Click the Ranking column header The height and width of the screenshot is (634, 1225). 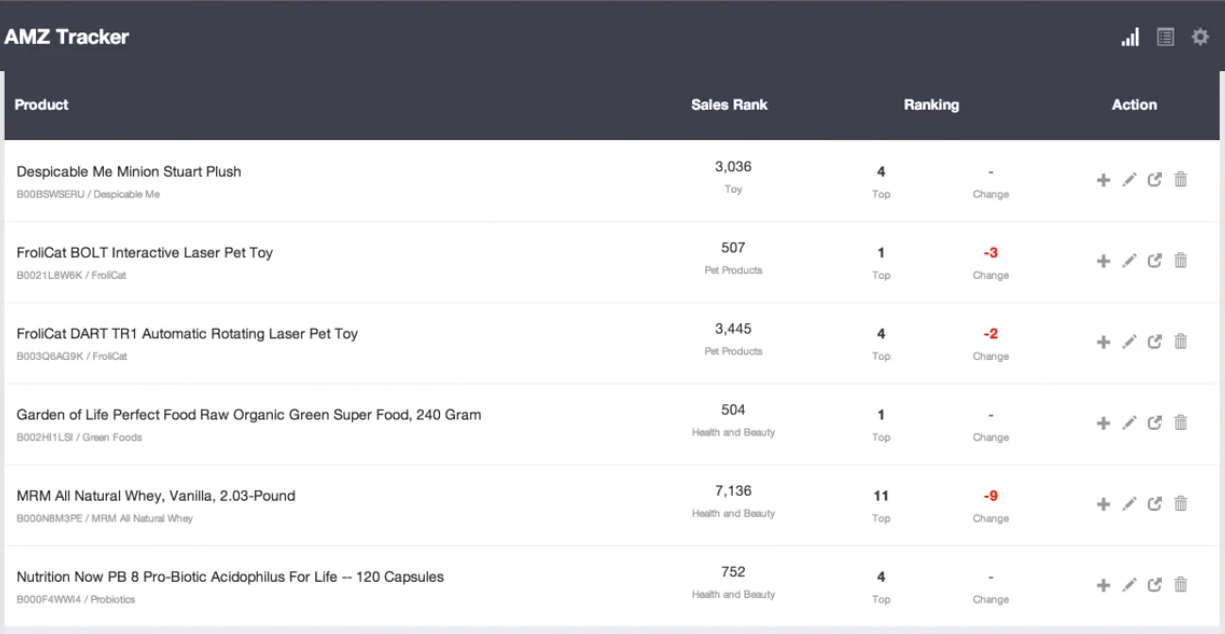point(931,104)
